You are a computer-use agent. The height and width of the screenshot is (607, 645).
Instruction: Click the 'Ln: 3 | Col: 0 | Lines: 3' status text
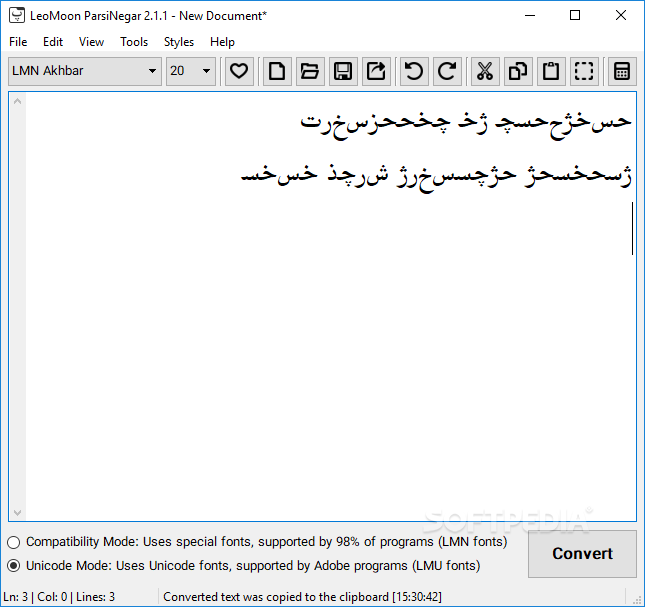59,597
